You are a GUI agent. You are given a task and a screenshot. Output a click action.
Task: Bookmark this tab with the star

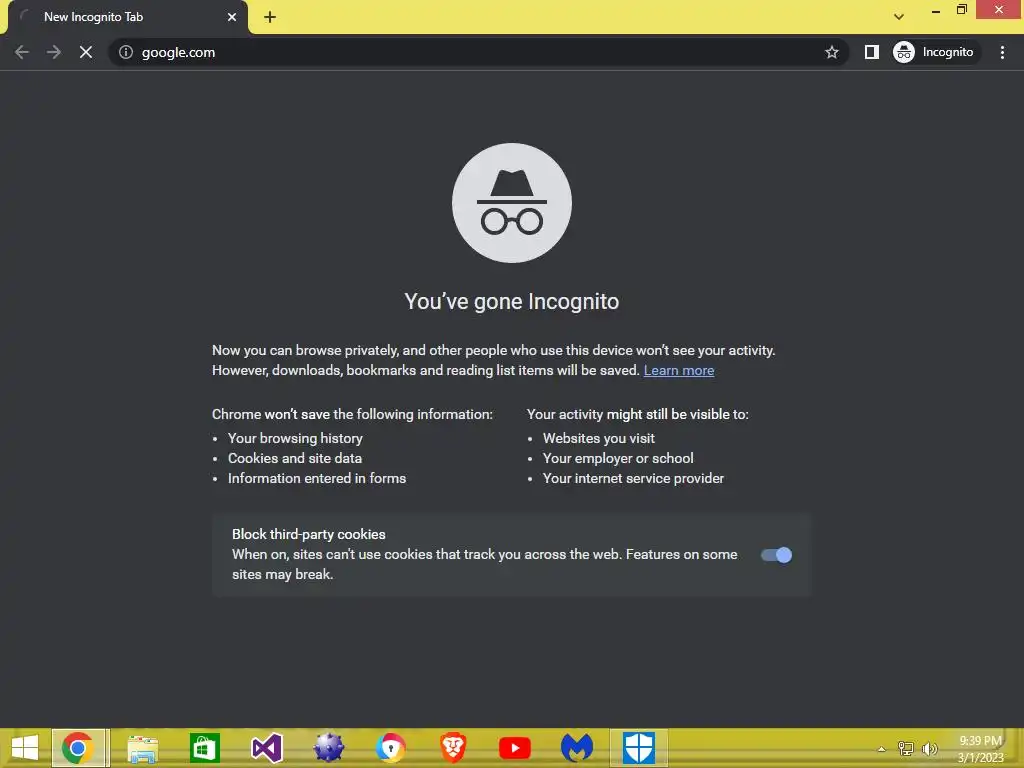click(831, 52)
